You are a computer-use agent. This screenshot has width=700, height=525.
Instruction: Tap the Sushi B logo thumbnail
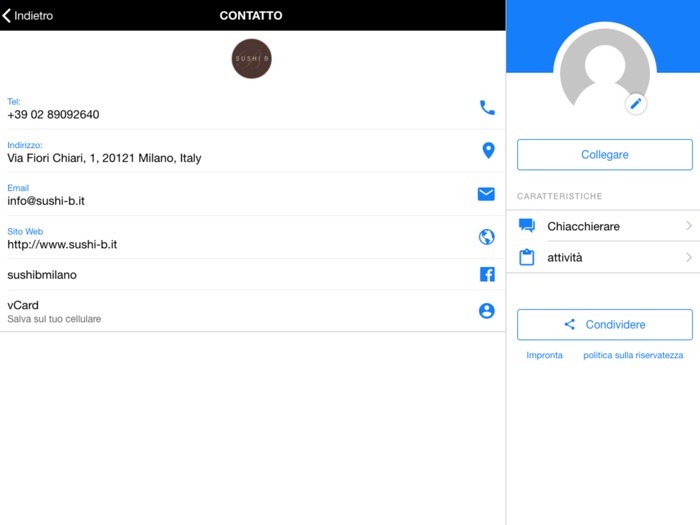point(251,58)
